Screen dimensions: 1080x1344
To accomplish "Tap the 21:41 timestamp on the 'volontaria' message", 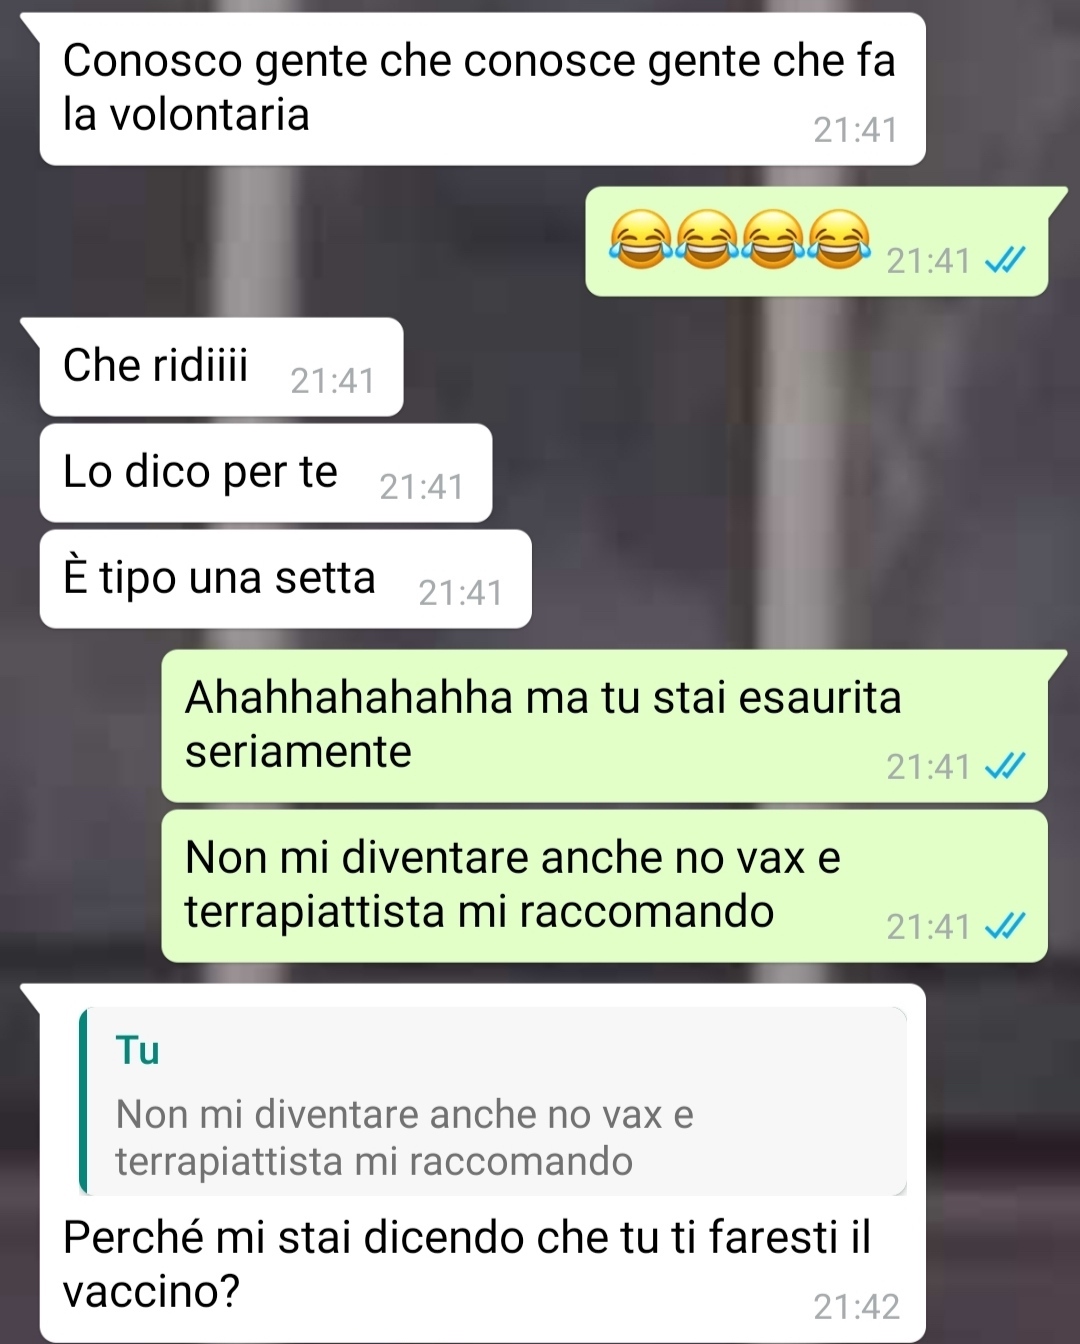I will click(x=855, y=130).
